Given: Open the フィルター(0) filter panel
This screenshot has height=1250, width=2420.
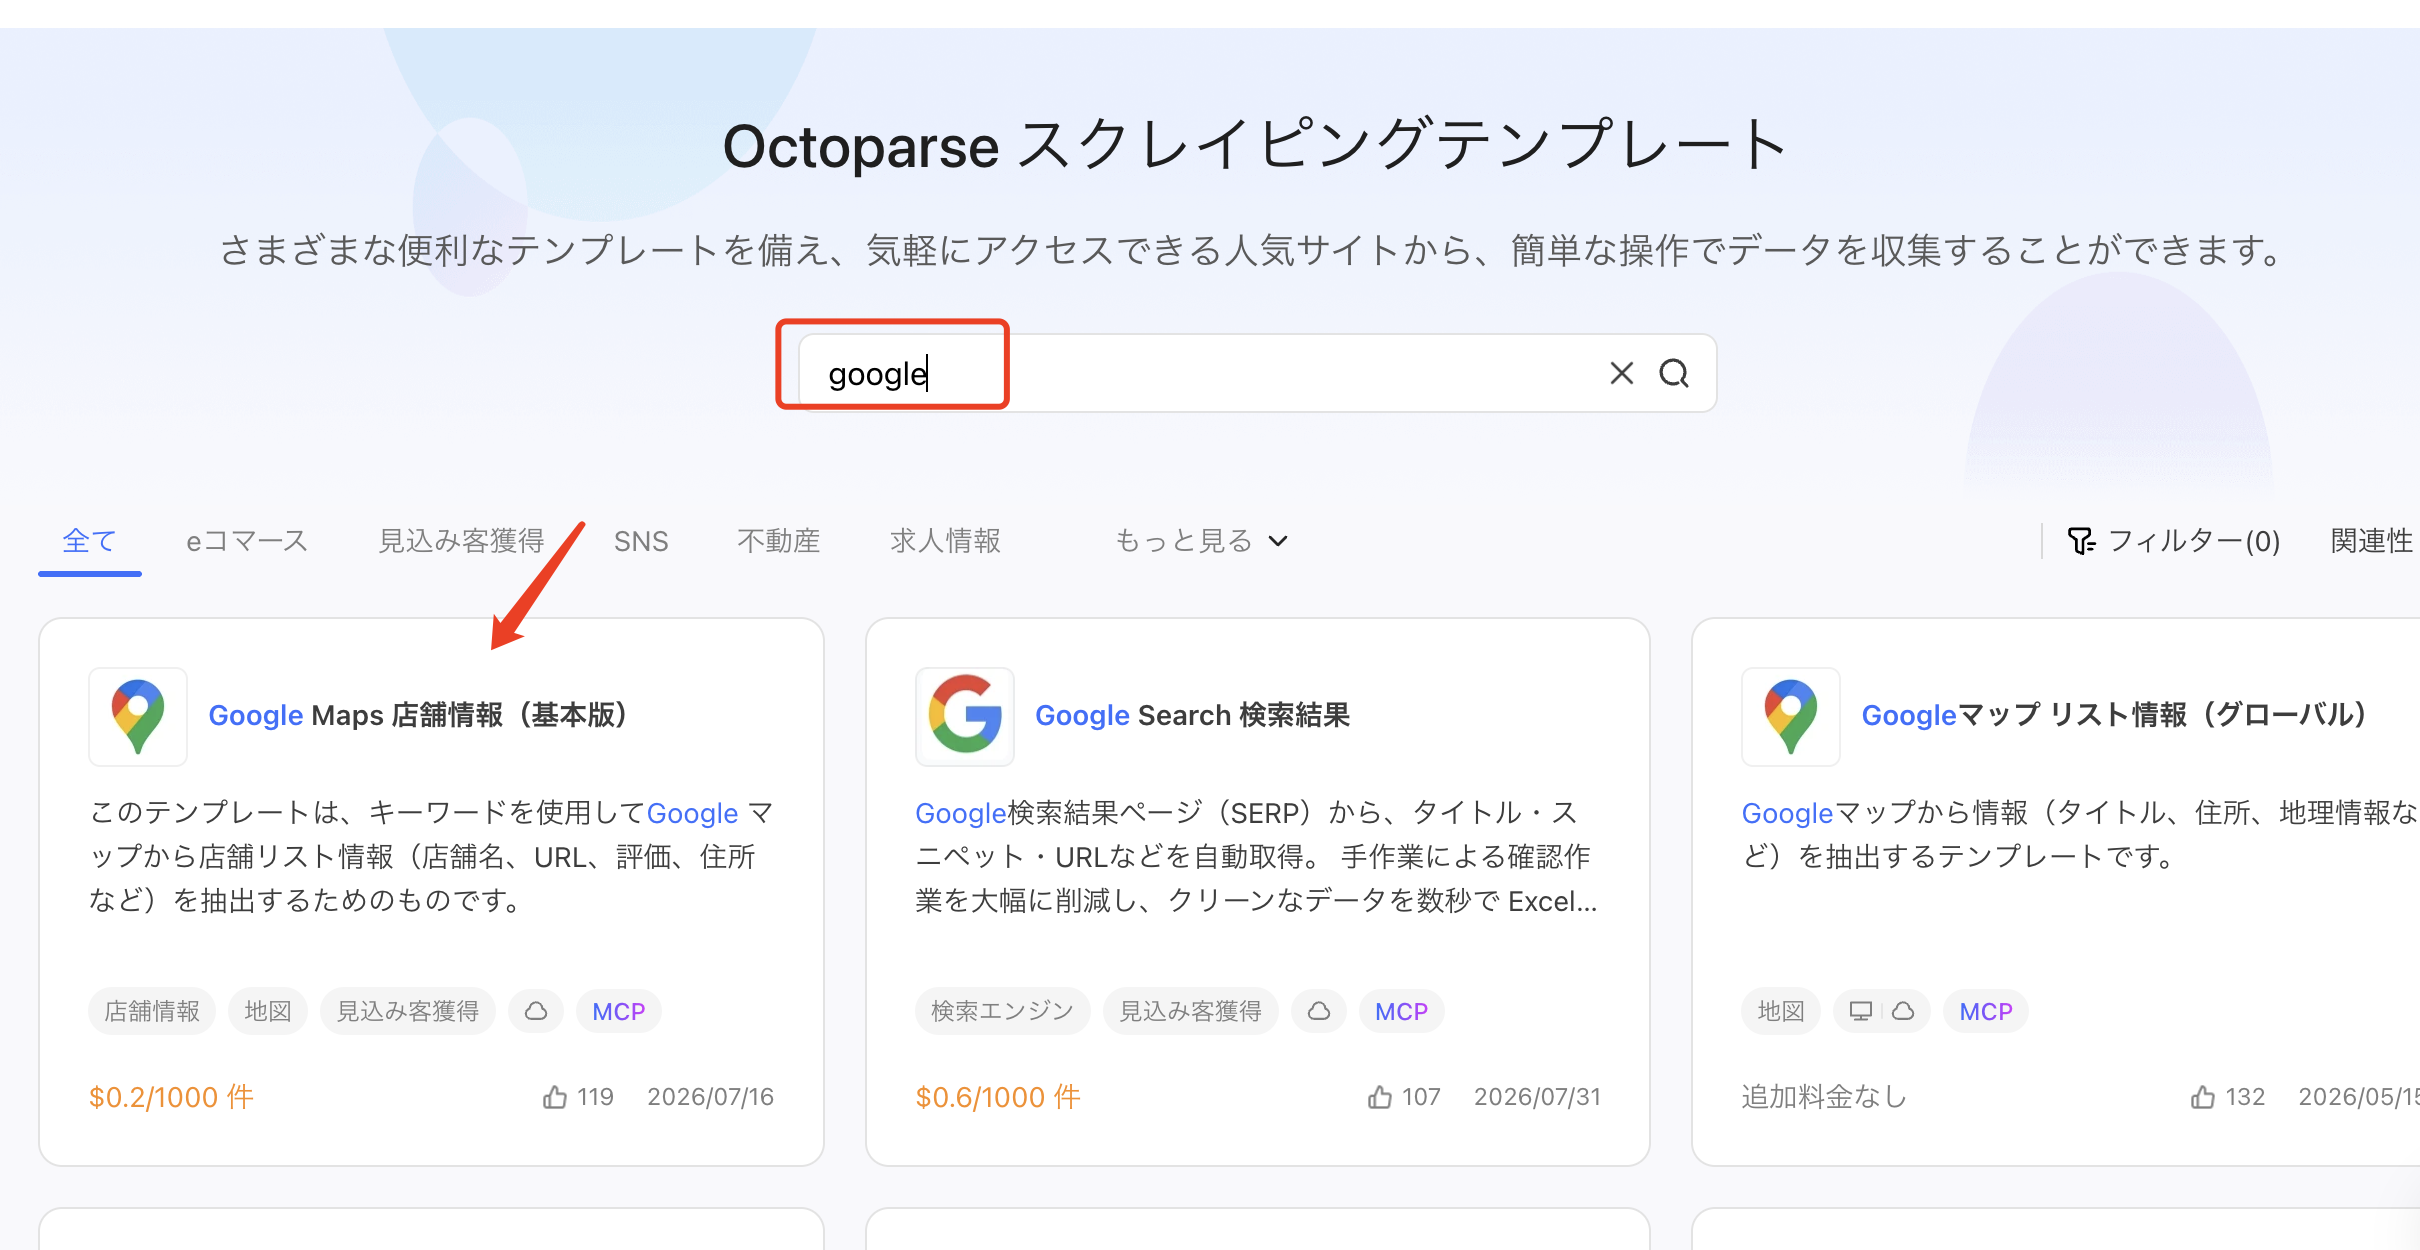Looking at the screenshot, I should point(2174,541).
